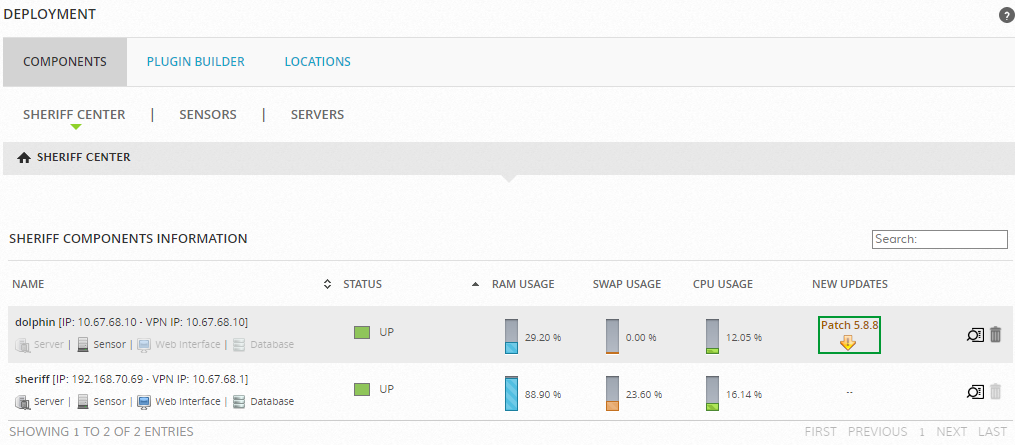The height and width of the screenshot is (445, 1015).
Task: Click the Patch 5.8.8 download arrow
Action: 848,343
